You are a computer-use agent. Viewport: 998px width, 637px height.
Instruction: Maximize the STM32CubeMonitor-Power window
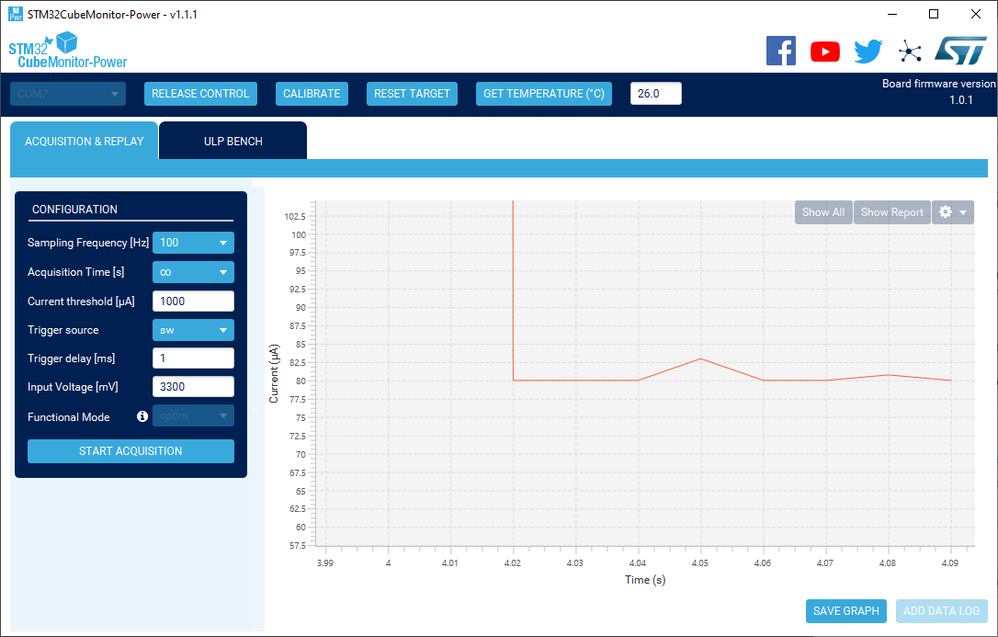(934, 14)
